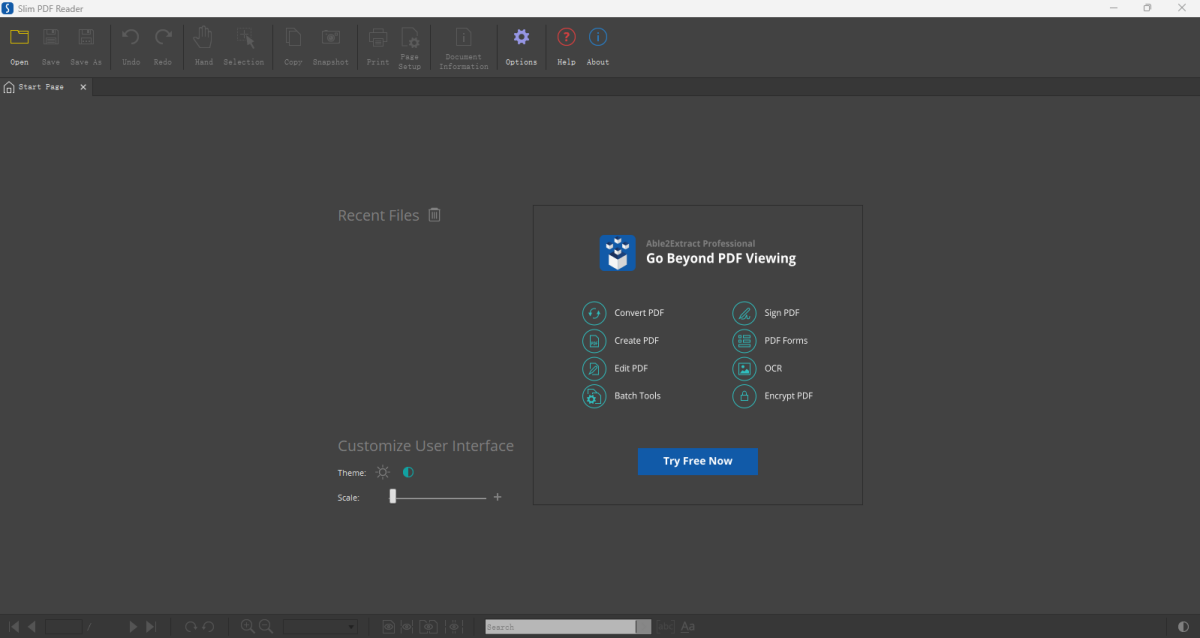This screenshot has width=1200, height=638.
Task: Expand the zoom level dropdown
Action: click(351, 627)
